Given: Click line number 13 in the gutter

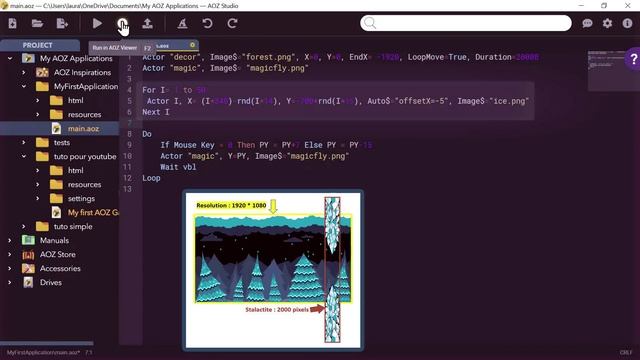Looking at the screenshot, I should pyautogui.click(x=127, y=189).
